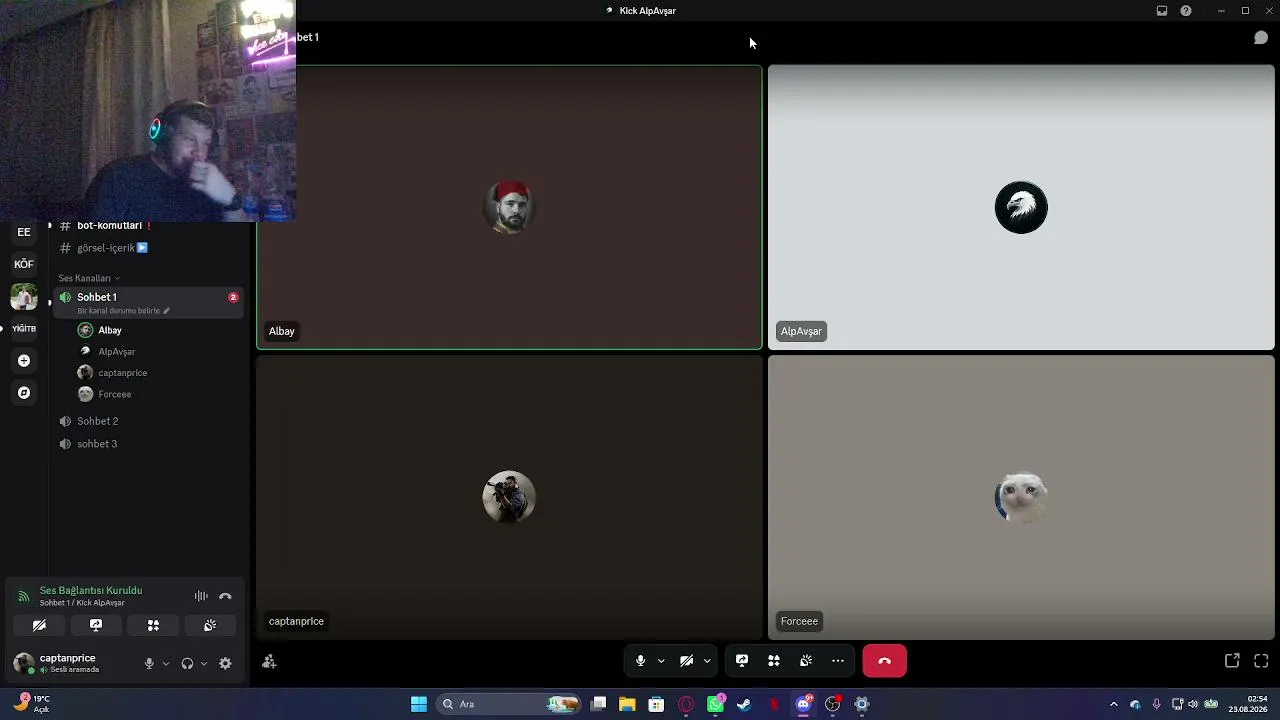
Task: Focus the Albay video tile
Action: pos(509,208)
